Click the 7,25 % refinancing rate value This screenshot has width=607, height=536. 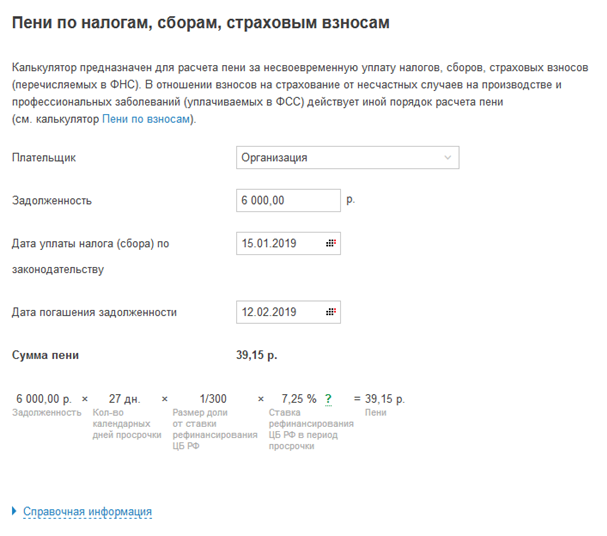click(x=299, y=399)
